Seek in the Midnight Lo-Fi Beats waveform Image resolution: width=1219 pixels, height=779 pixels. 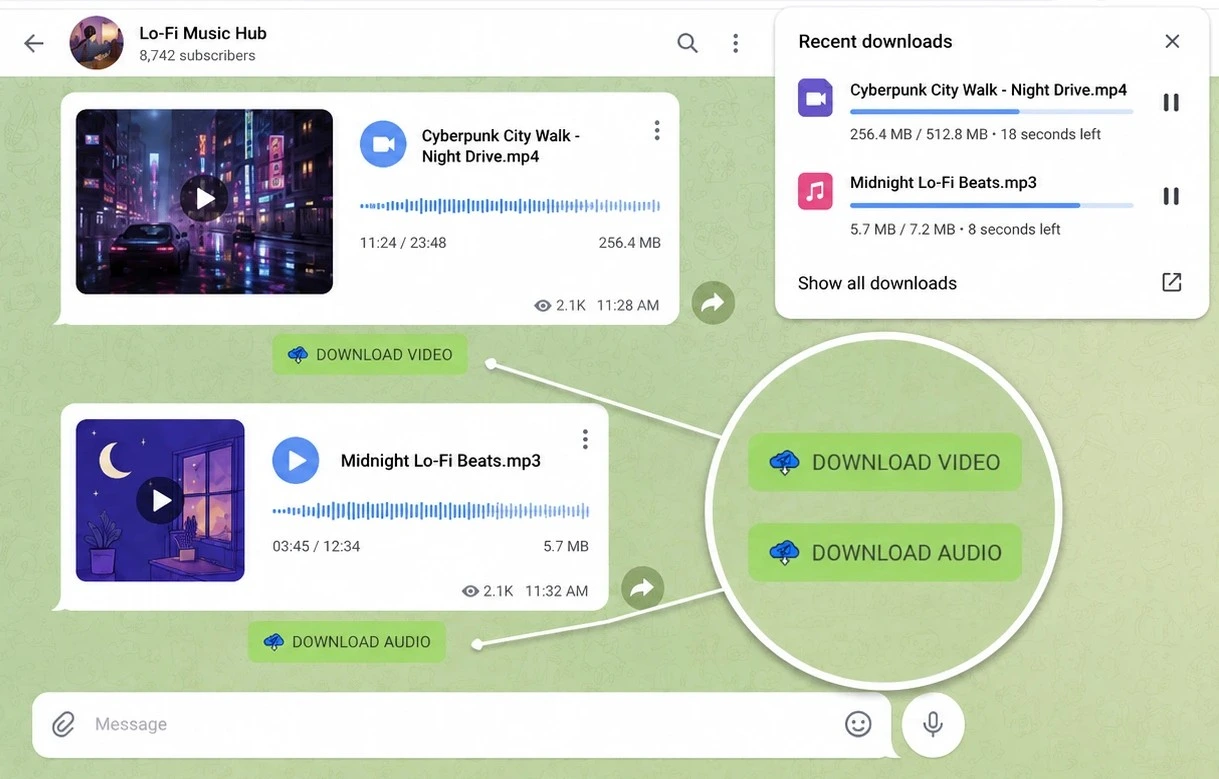point(431,511)
